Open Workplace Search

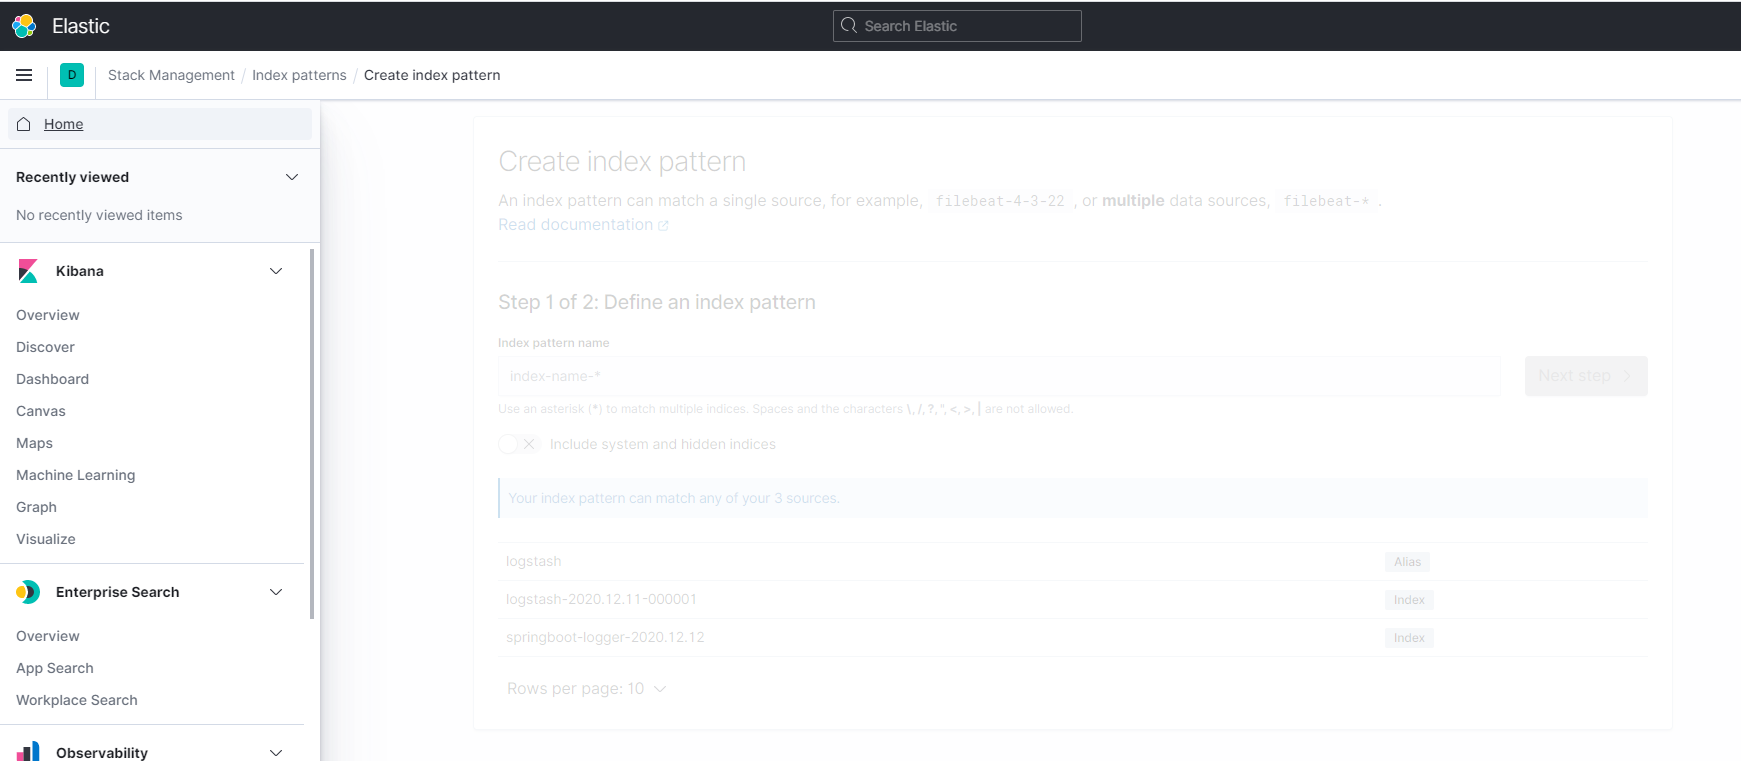tap(77, 700)
